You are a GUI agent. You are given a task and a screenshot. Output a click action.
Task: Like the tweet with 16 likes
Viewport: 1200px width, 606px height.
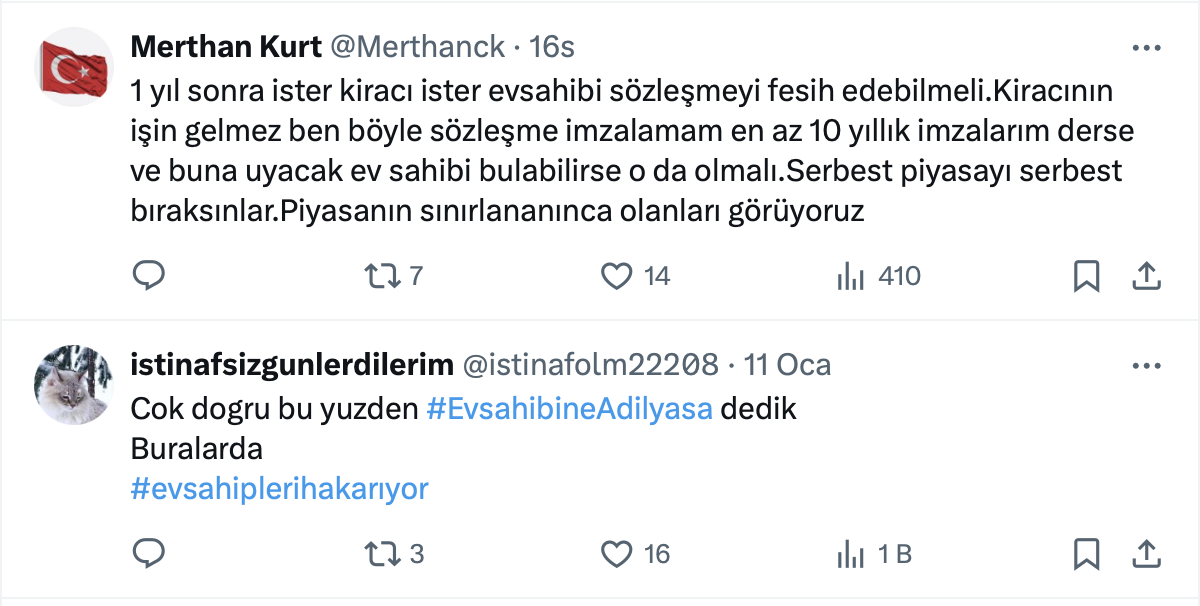pos(636,553)
